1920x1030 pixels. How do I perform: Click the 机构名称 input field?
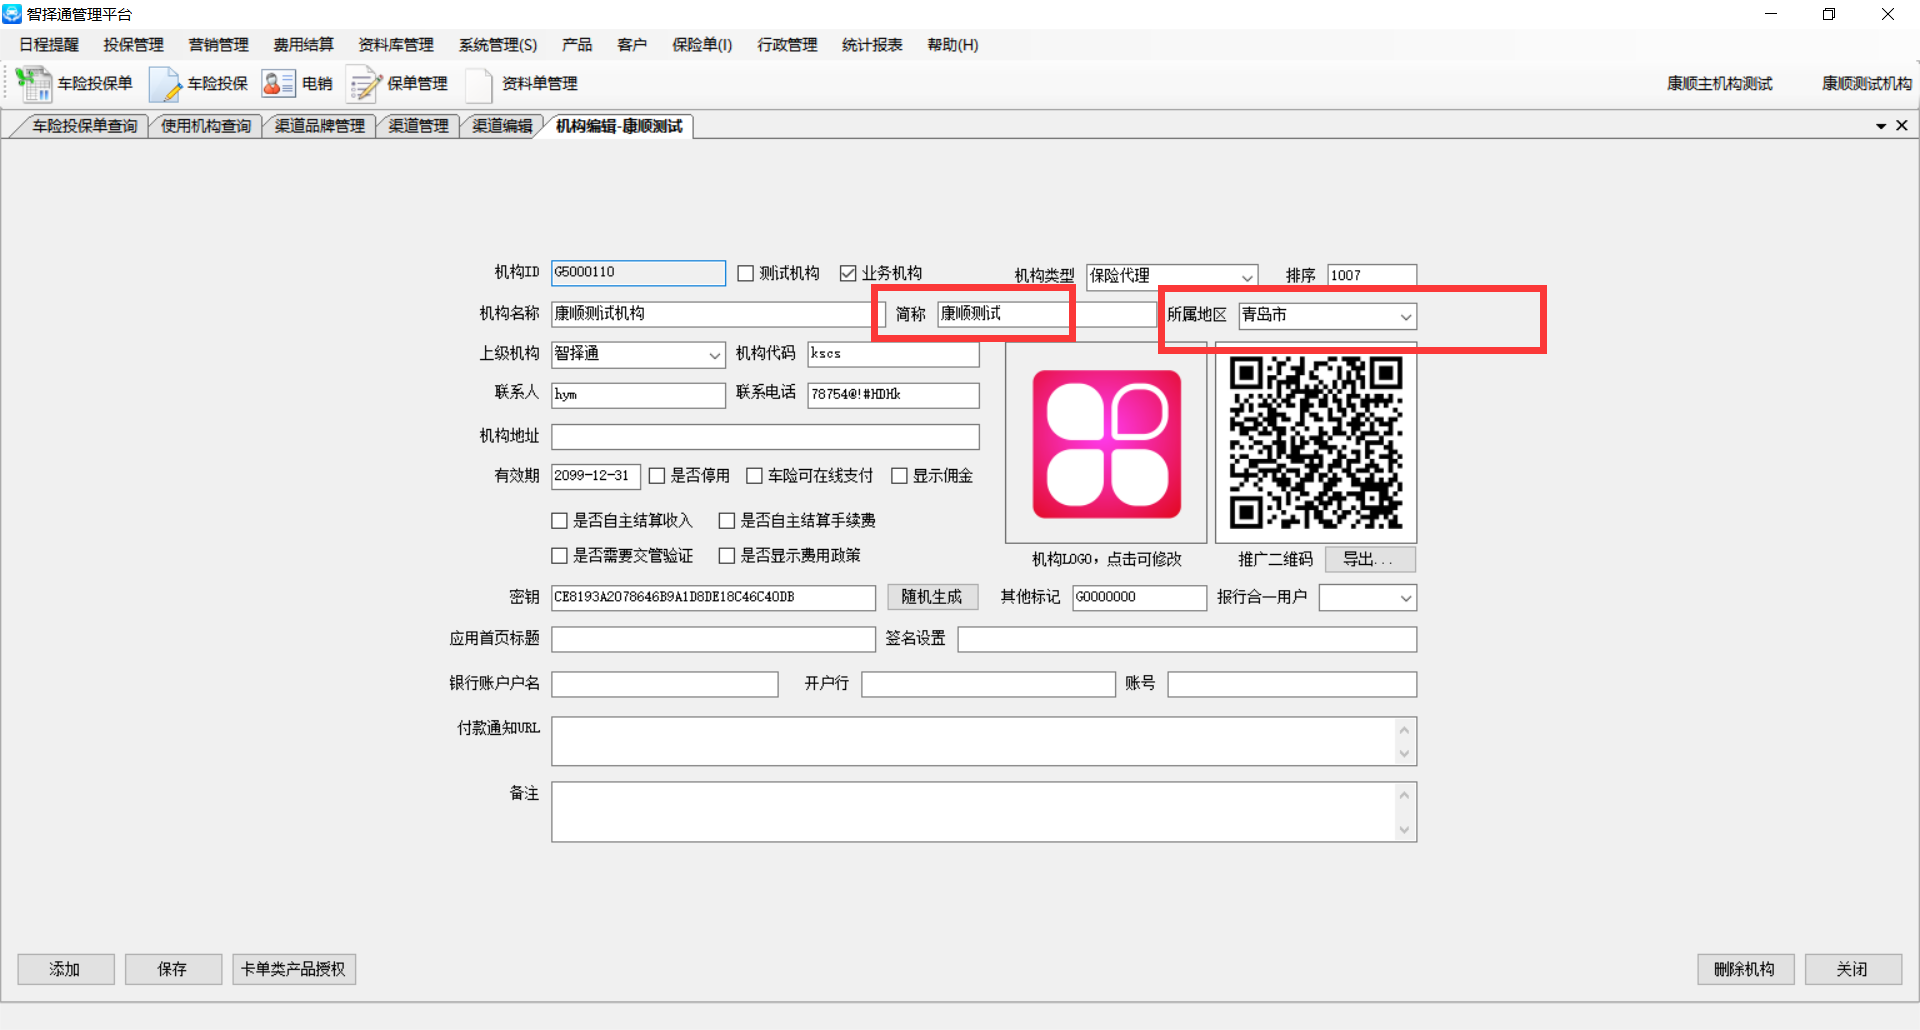tap(717, 314)
